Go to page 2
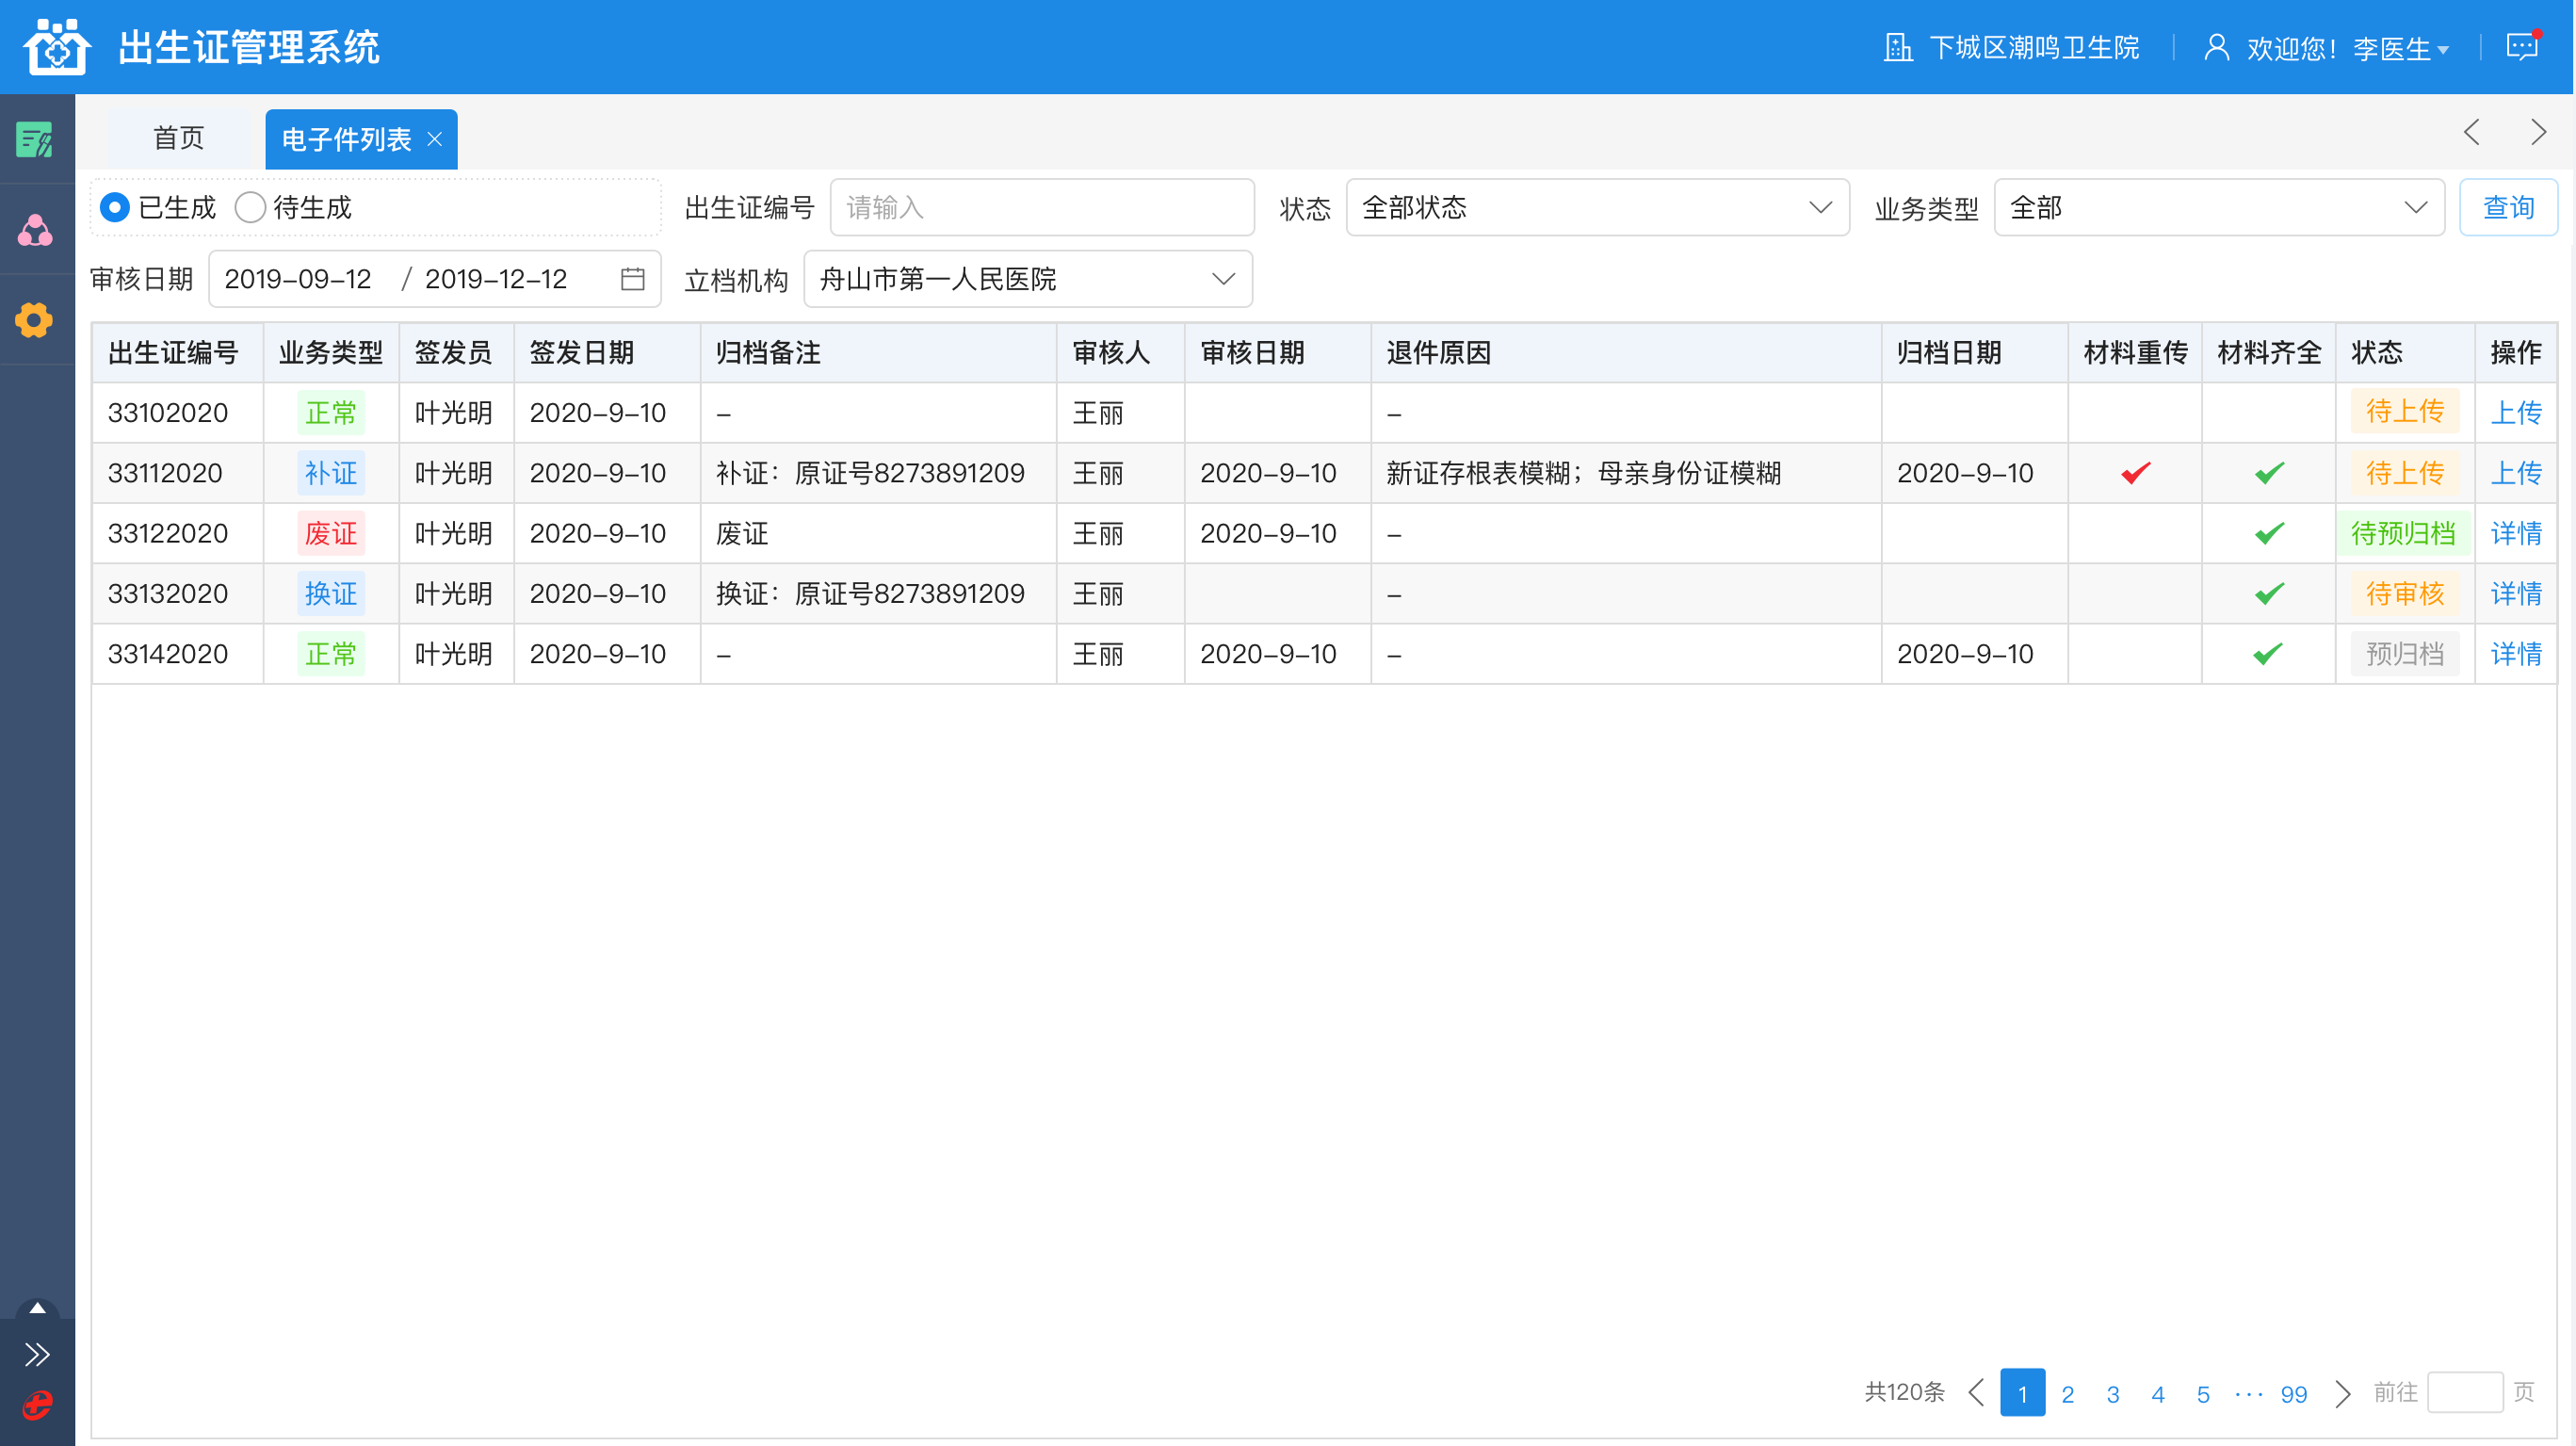 pos(2068,1393)
